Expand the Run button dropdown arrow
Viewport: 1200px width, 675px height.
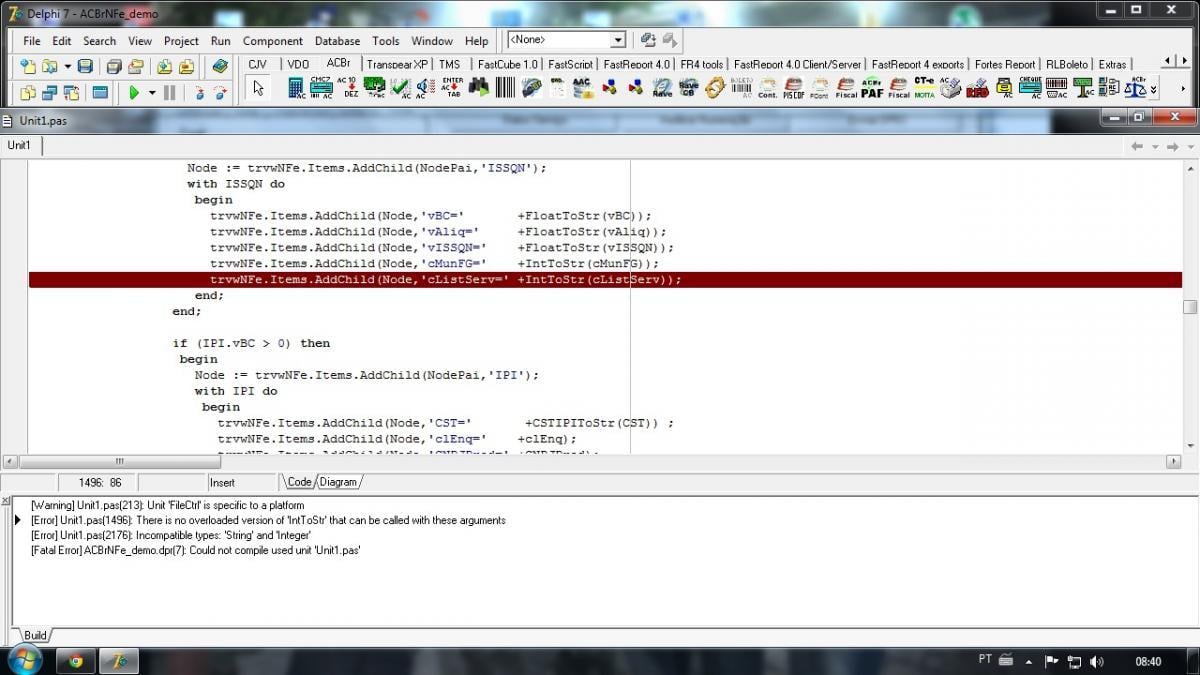pyautogui.click(x=152, y=92)
